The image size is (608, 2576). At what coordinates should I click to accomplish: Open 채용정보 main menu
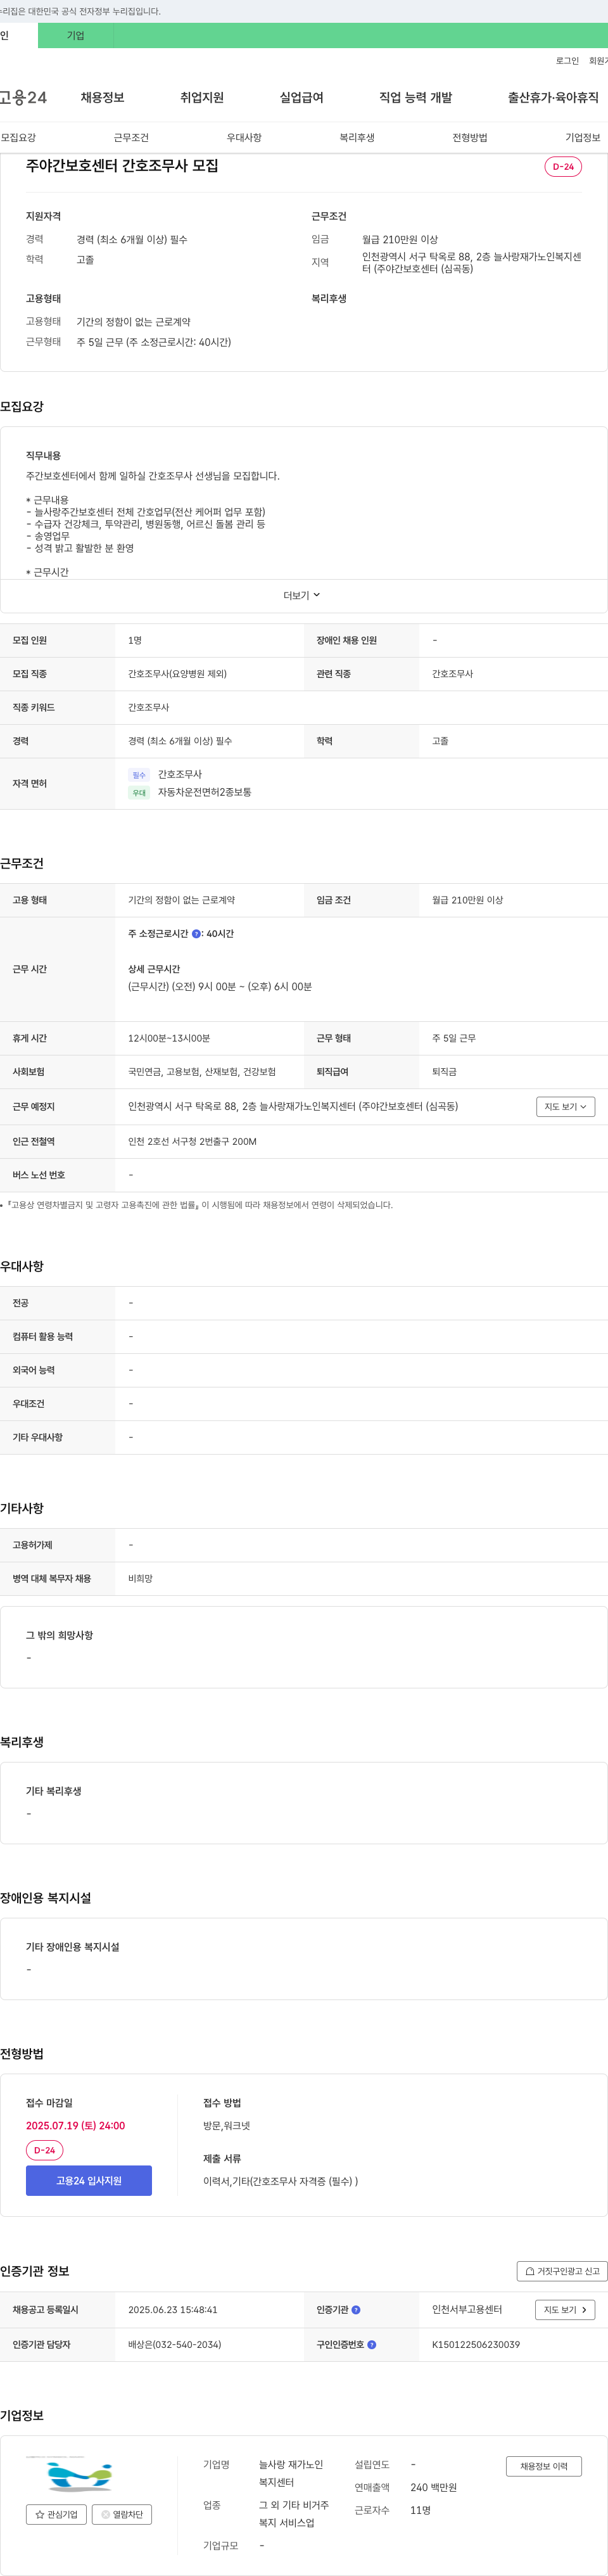point(103,97)
